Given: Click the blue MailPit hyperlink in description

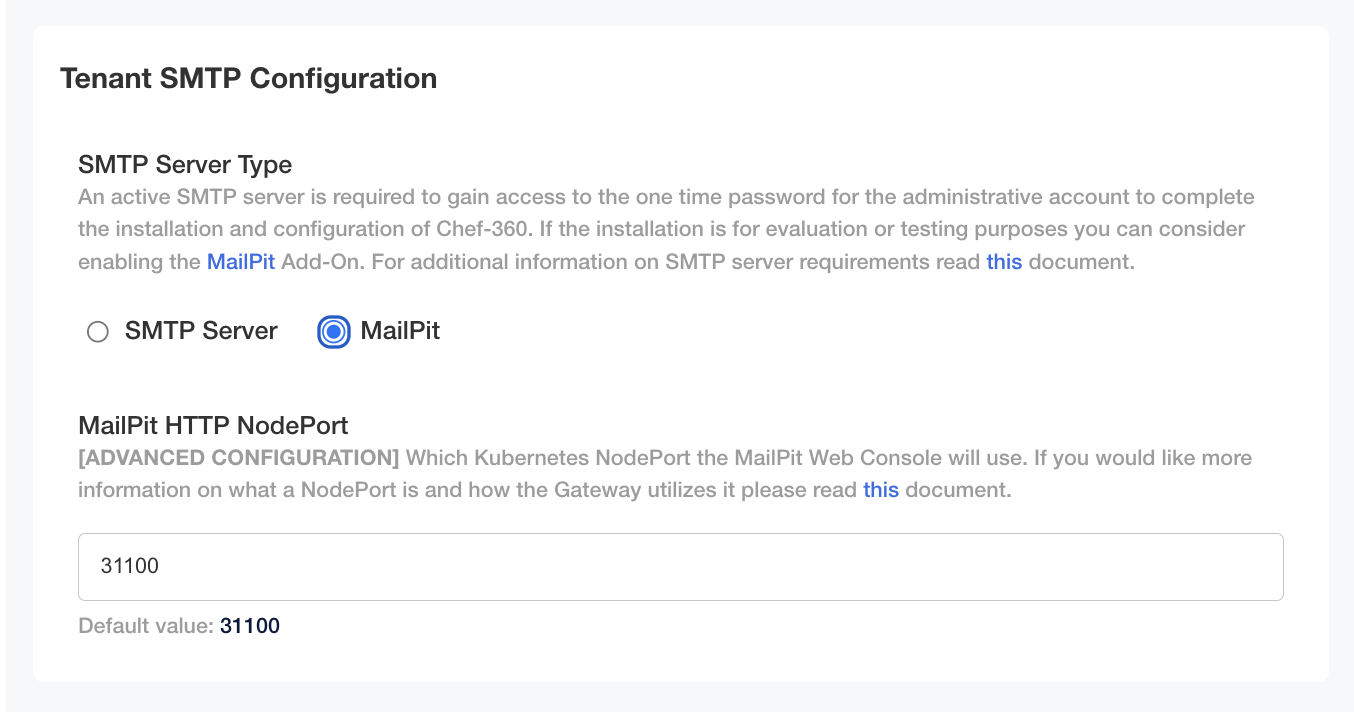Looking at the screenshot, I should (x=240, y=261).
